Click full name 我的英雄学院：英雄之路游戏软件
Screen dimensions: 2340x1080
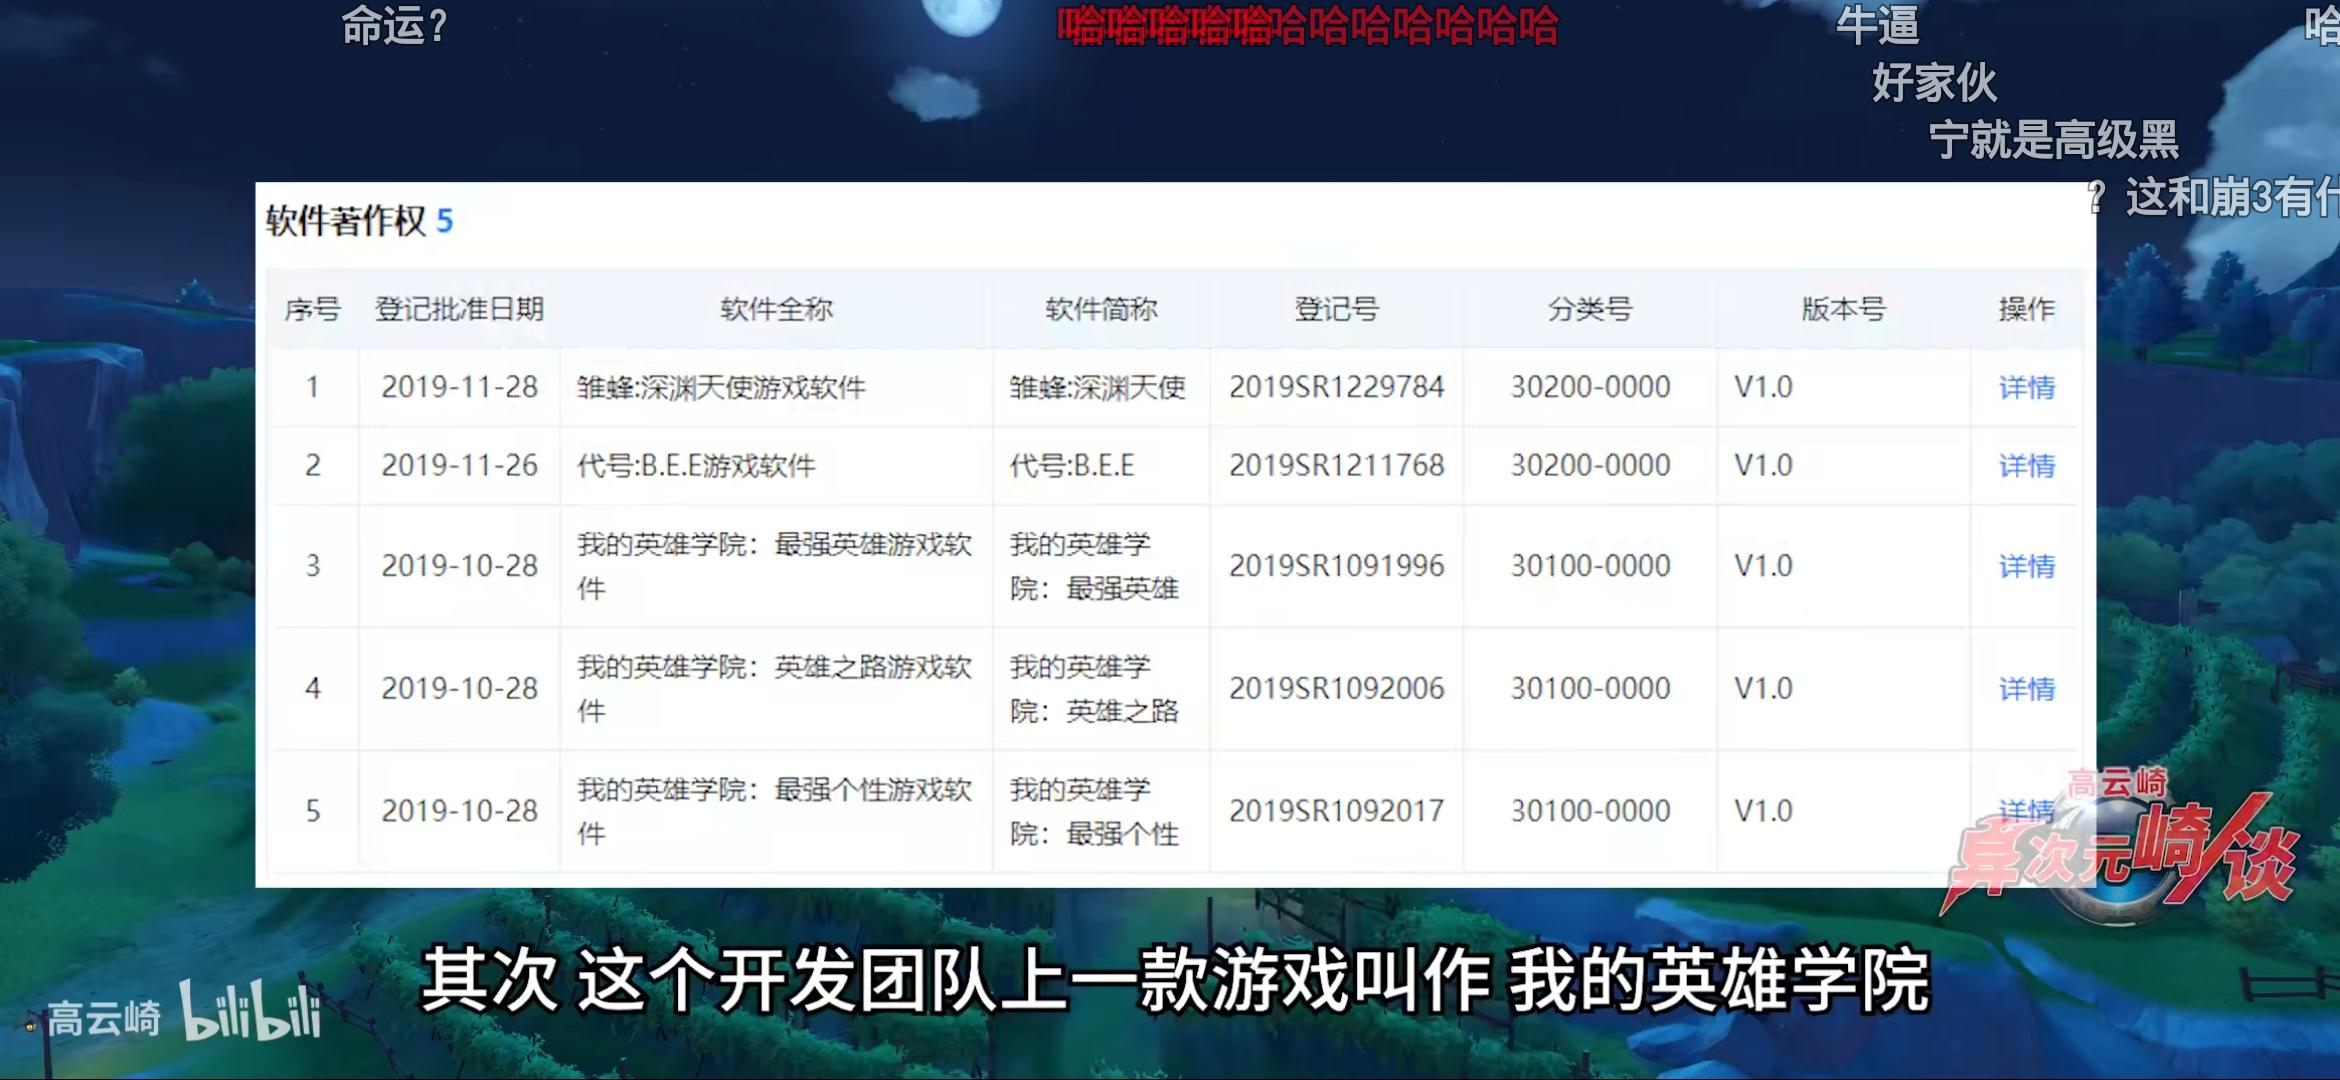click(774, 689)
